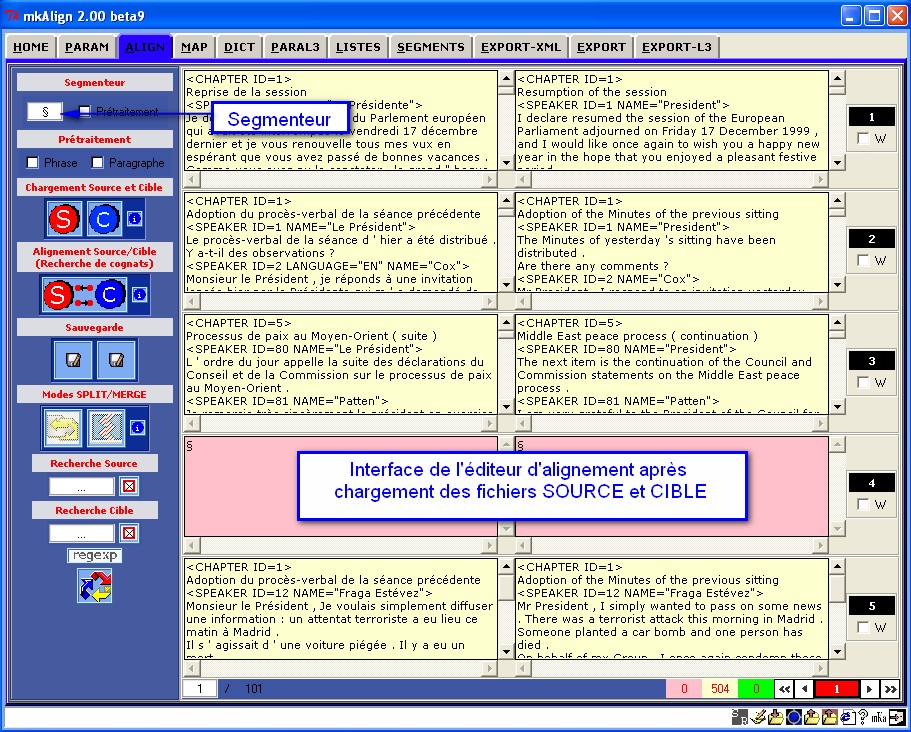The height and width of the screenshot is (732, 911).
Task: Click up arrow of segment 5 source scrollbar
Action: click(x=506, y=566)
